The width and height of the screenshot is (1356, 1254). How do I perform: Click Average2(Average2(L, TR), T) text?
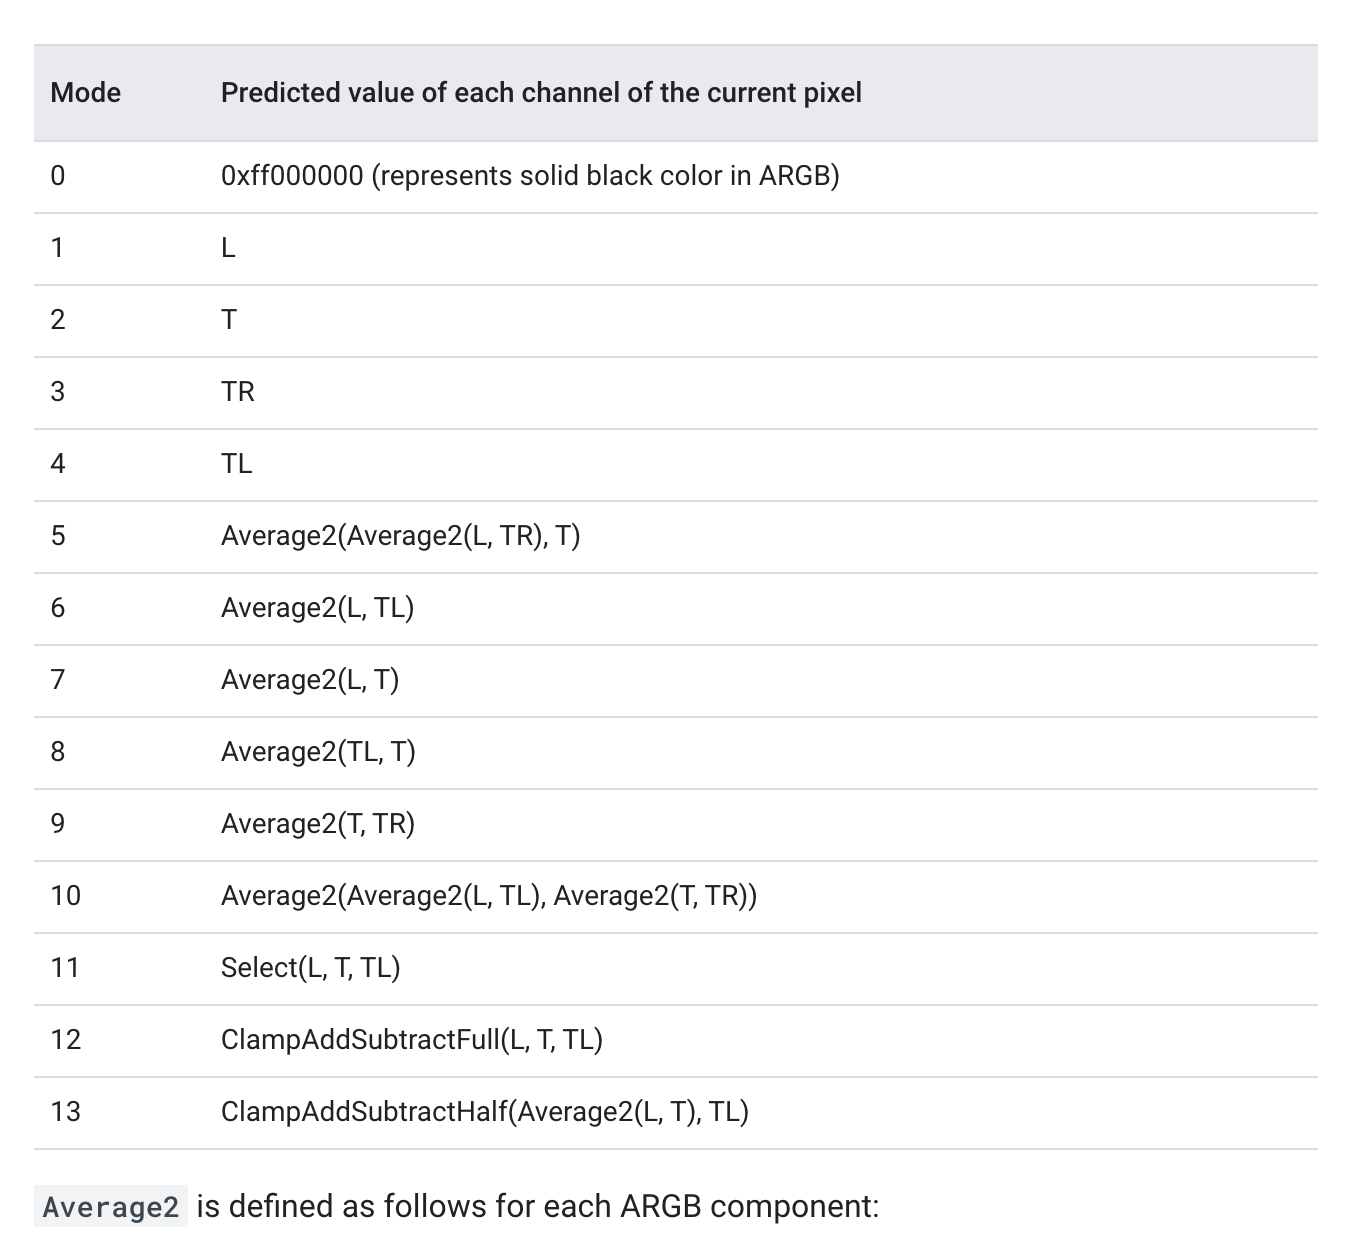tap(400, 536)
